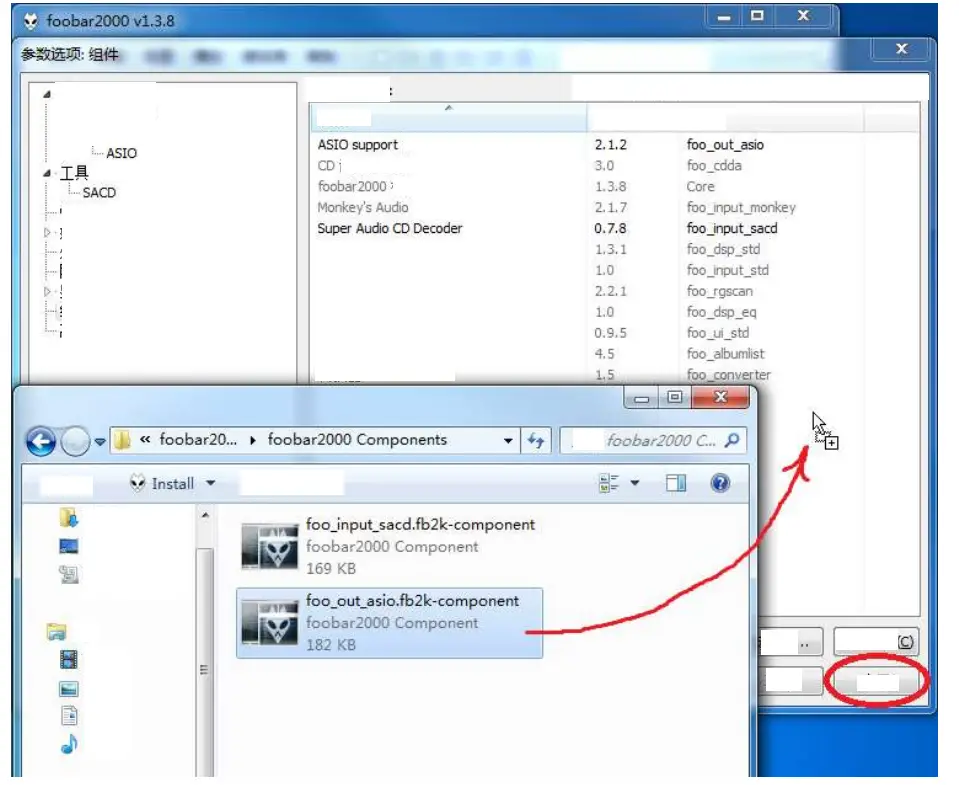Select SACD in the preferences tree
Screen dimensions: 959x785
99,193
